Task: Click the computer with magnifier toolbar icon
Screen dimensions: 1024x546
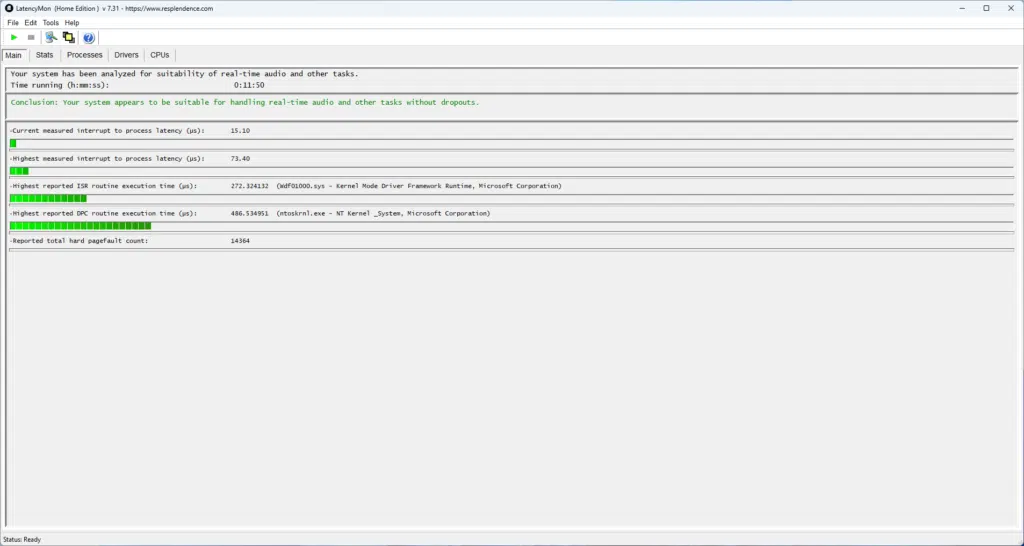Action: [x=52, y=38]
